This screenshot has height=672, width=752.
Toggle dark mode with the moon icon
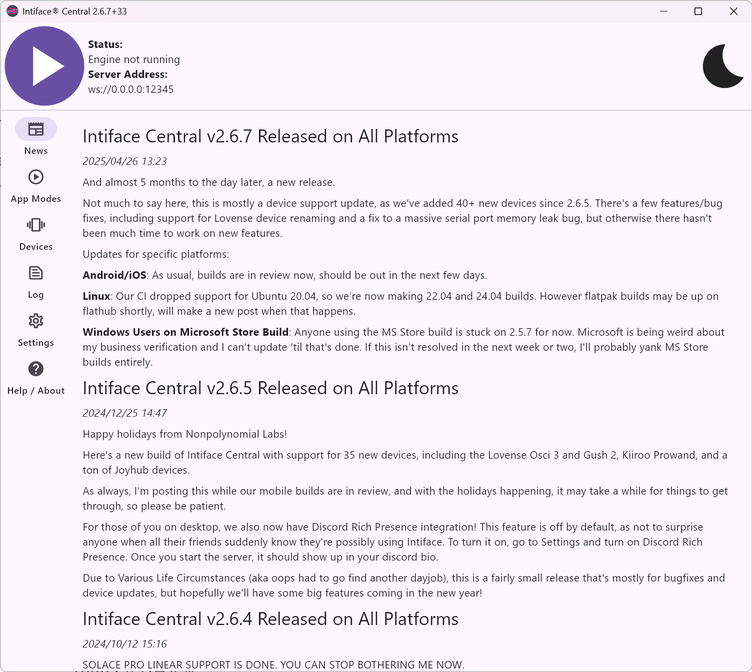(x=723, y=66)
